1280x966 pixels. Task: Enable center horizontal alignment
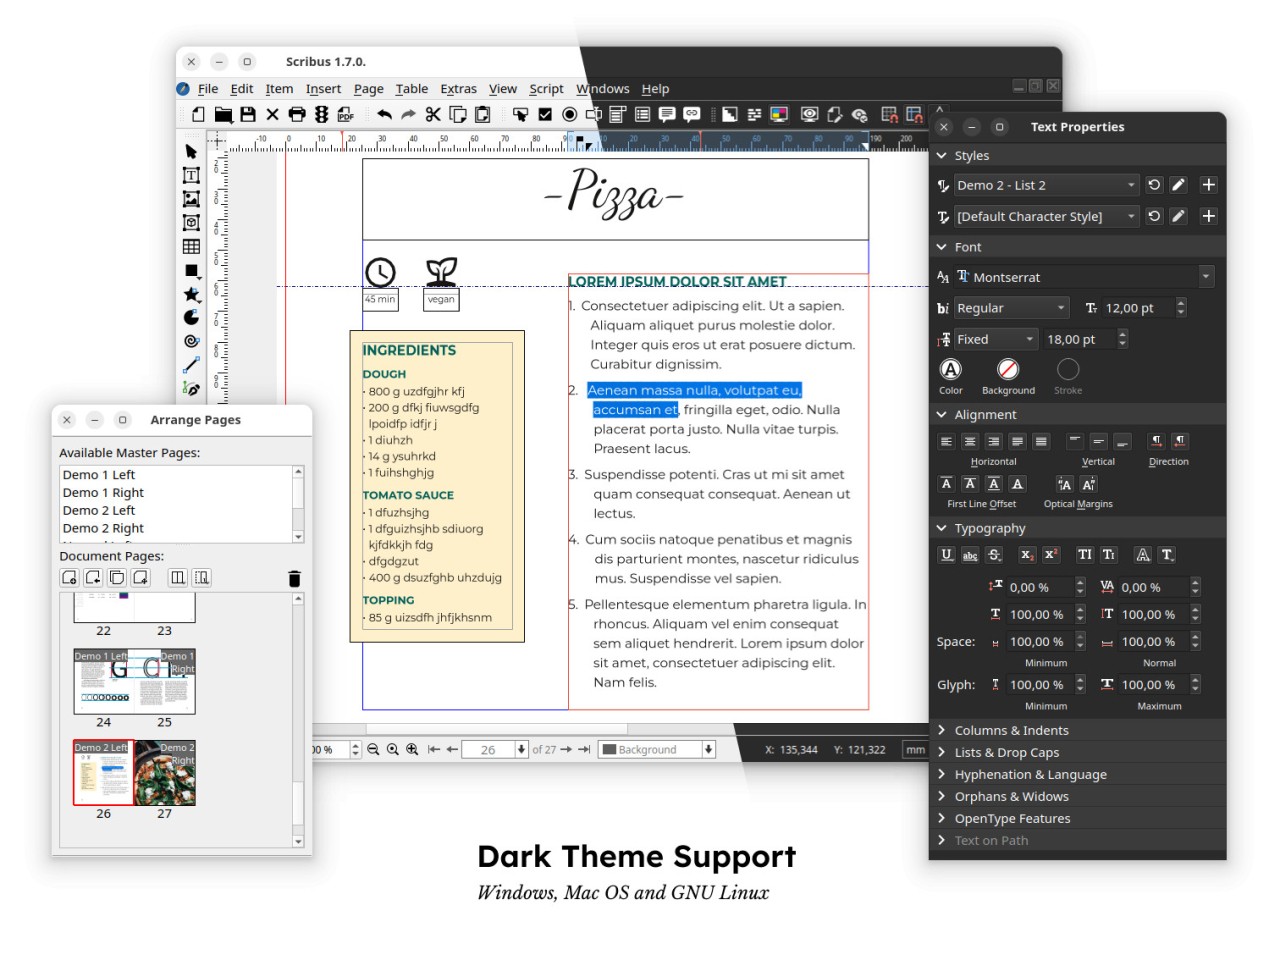pos(969,441)
